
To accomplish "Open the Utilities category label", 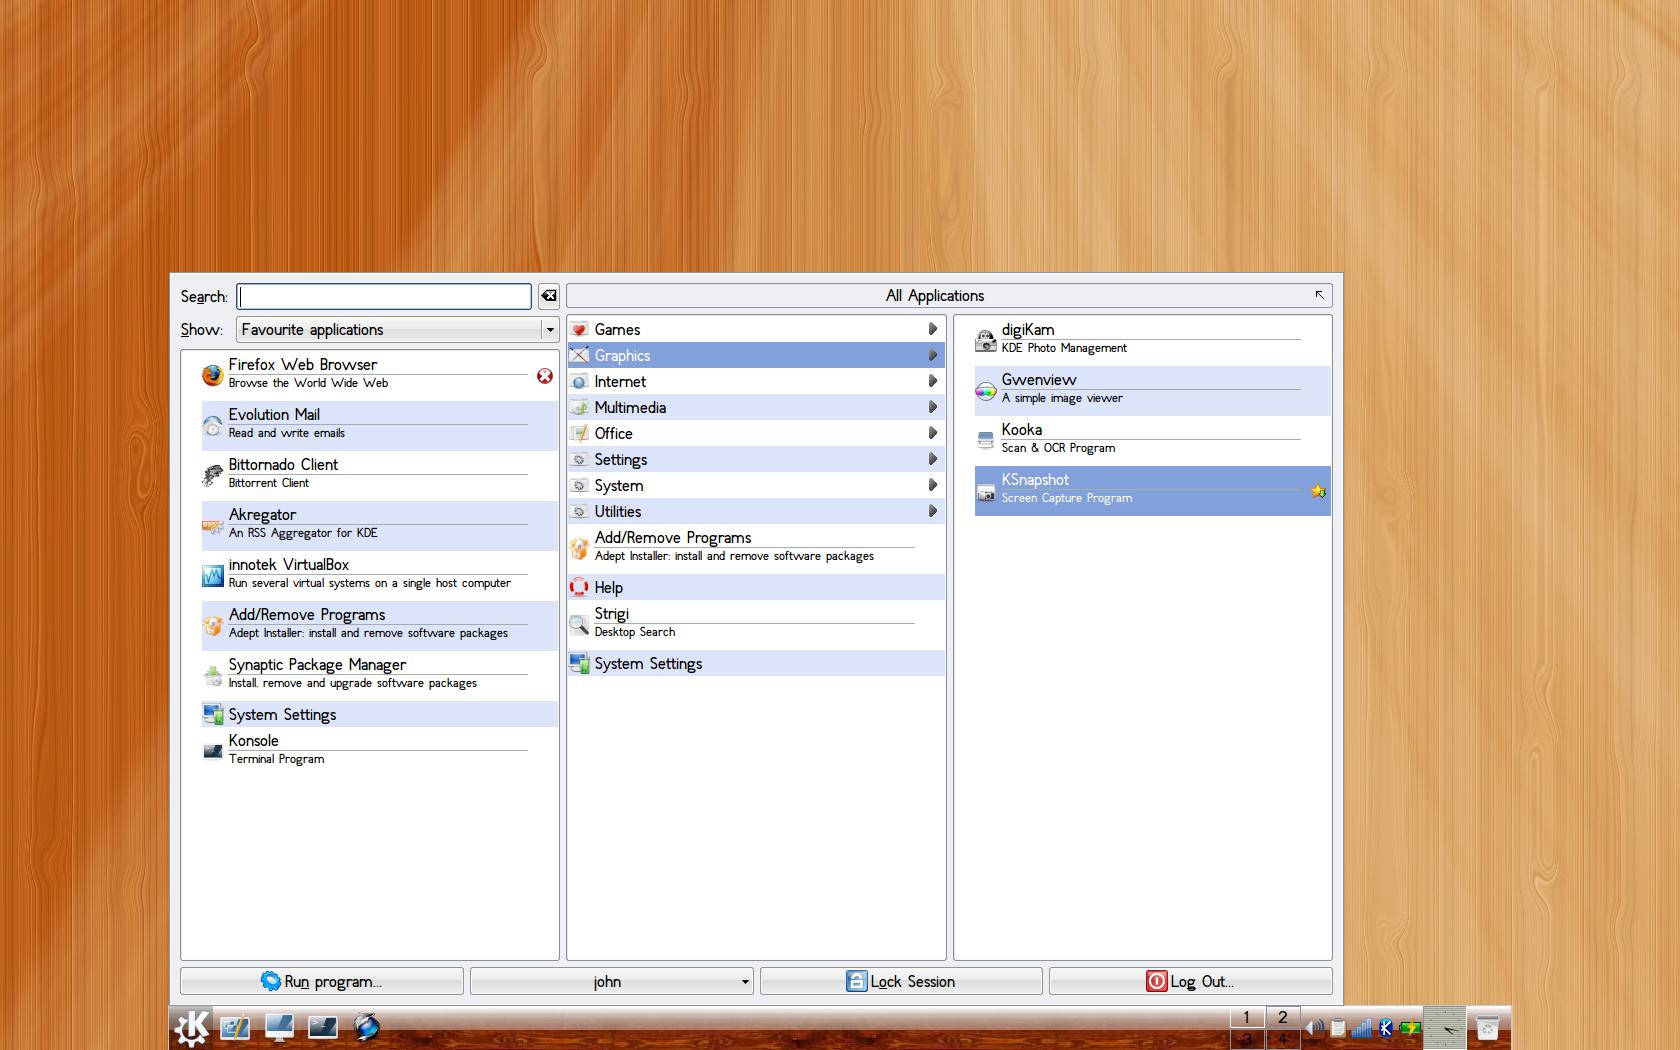I will coord(617,511).
